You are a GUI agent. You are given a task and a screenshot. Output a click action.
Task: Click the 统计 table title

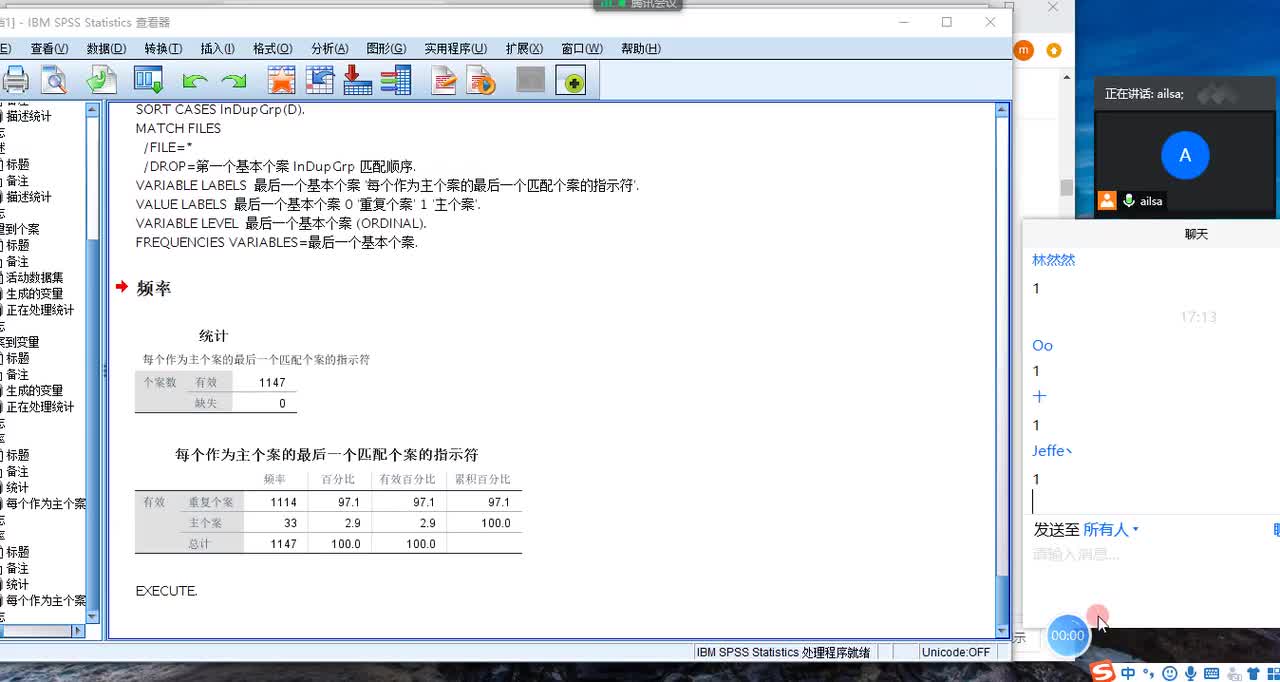coord(213,336)
